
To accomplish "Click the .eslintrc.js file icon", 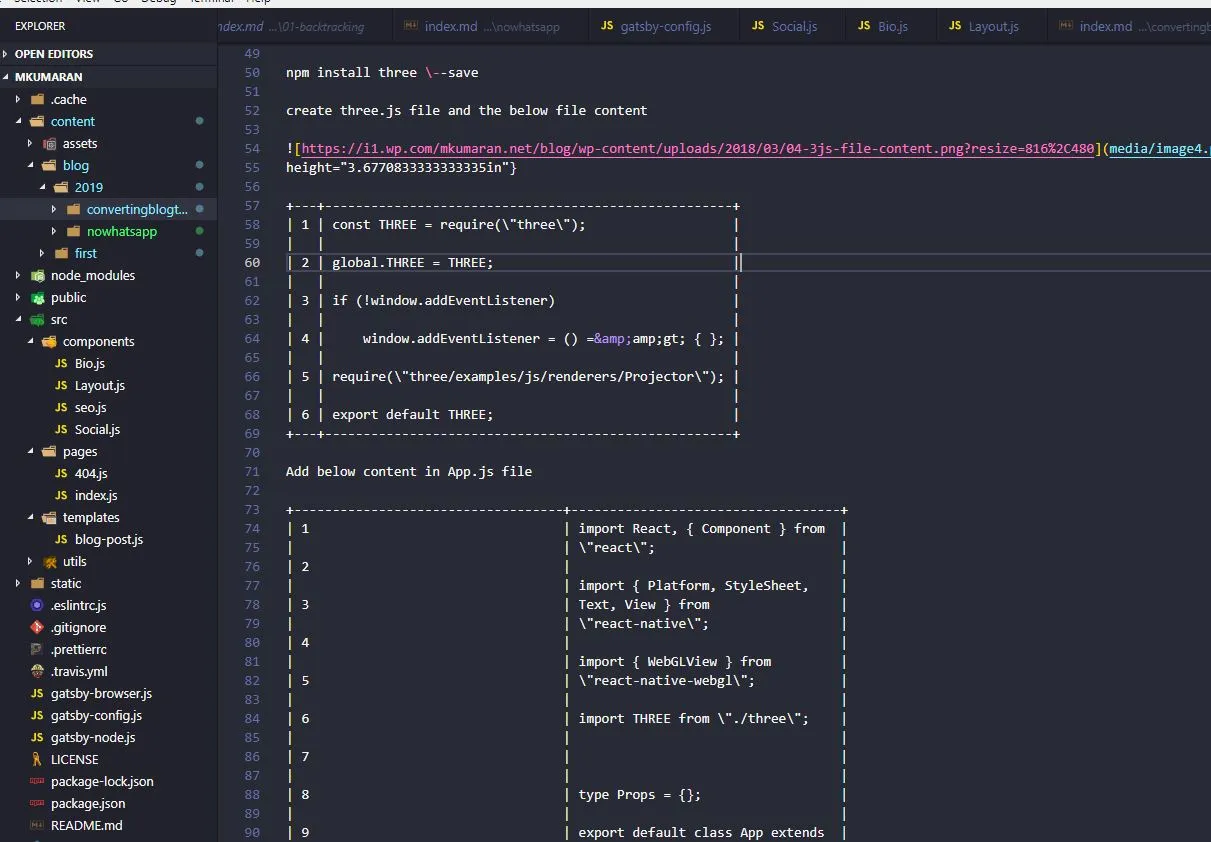I will (38, 605).
